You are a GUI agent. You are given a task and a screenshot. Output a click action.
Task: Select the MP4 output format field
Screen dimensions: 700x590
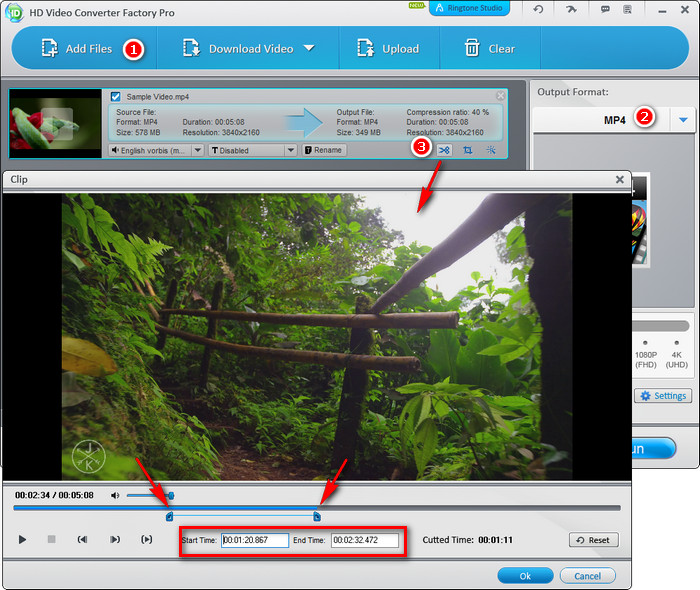point(601,120)
